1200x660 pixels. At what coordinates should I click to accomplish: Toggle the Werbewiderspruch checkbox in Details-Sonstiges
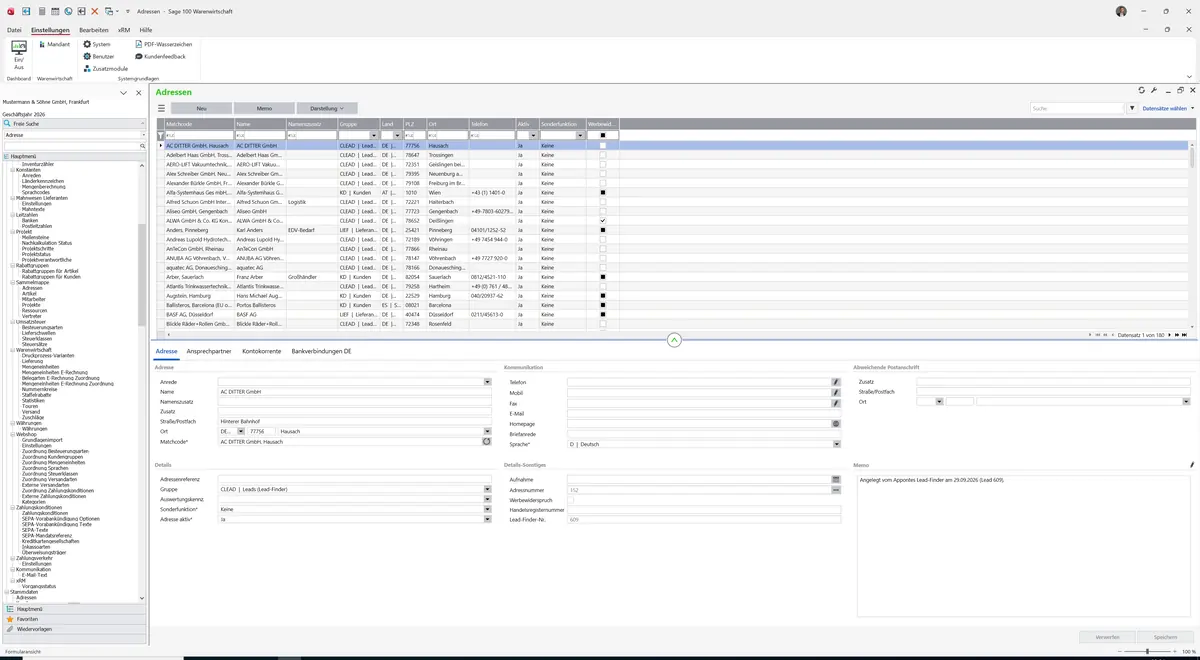click(571, 500)
